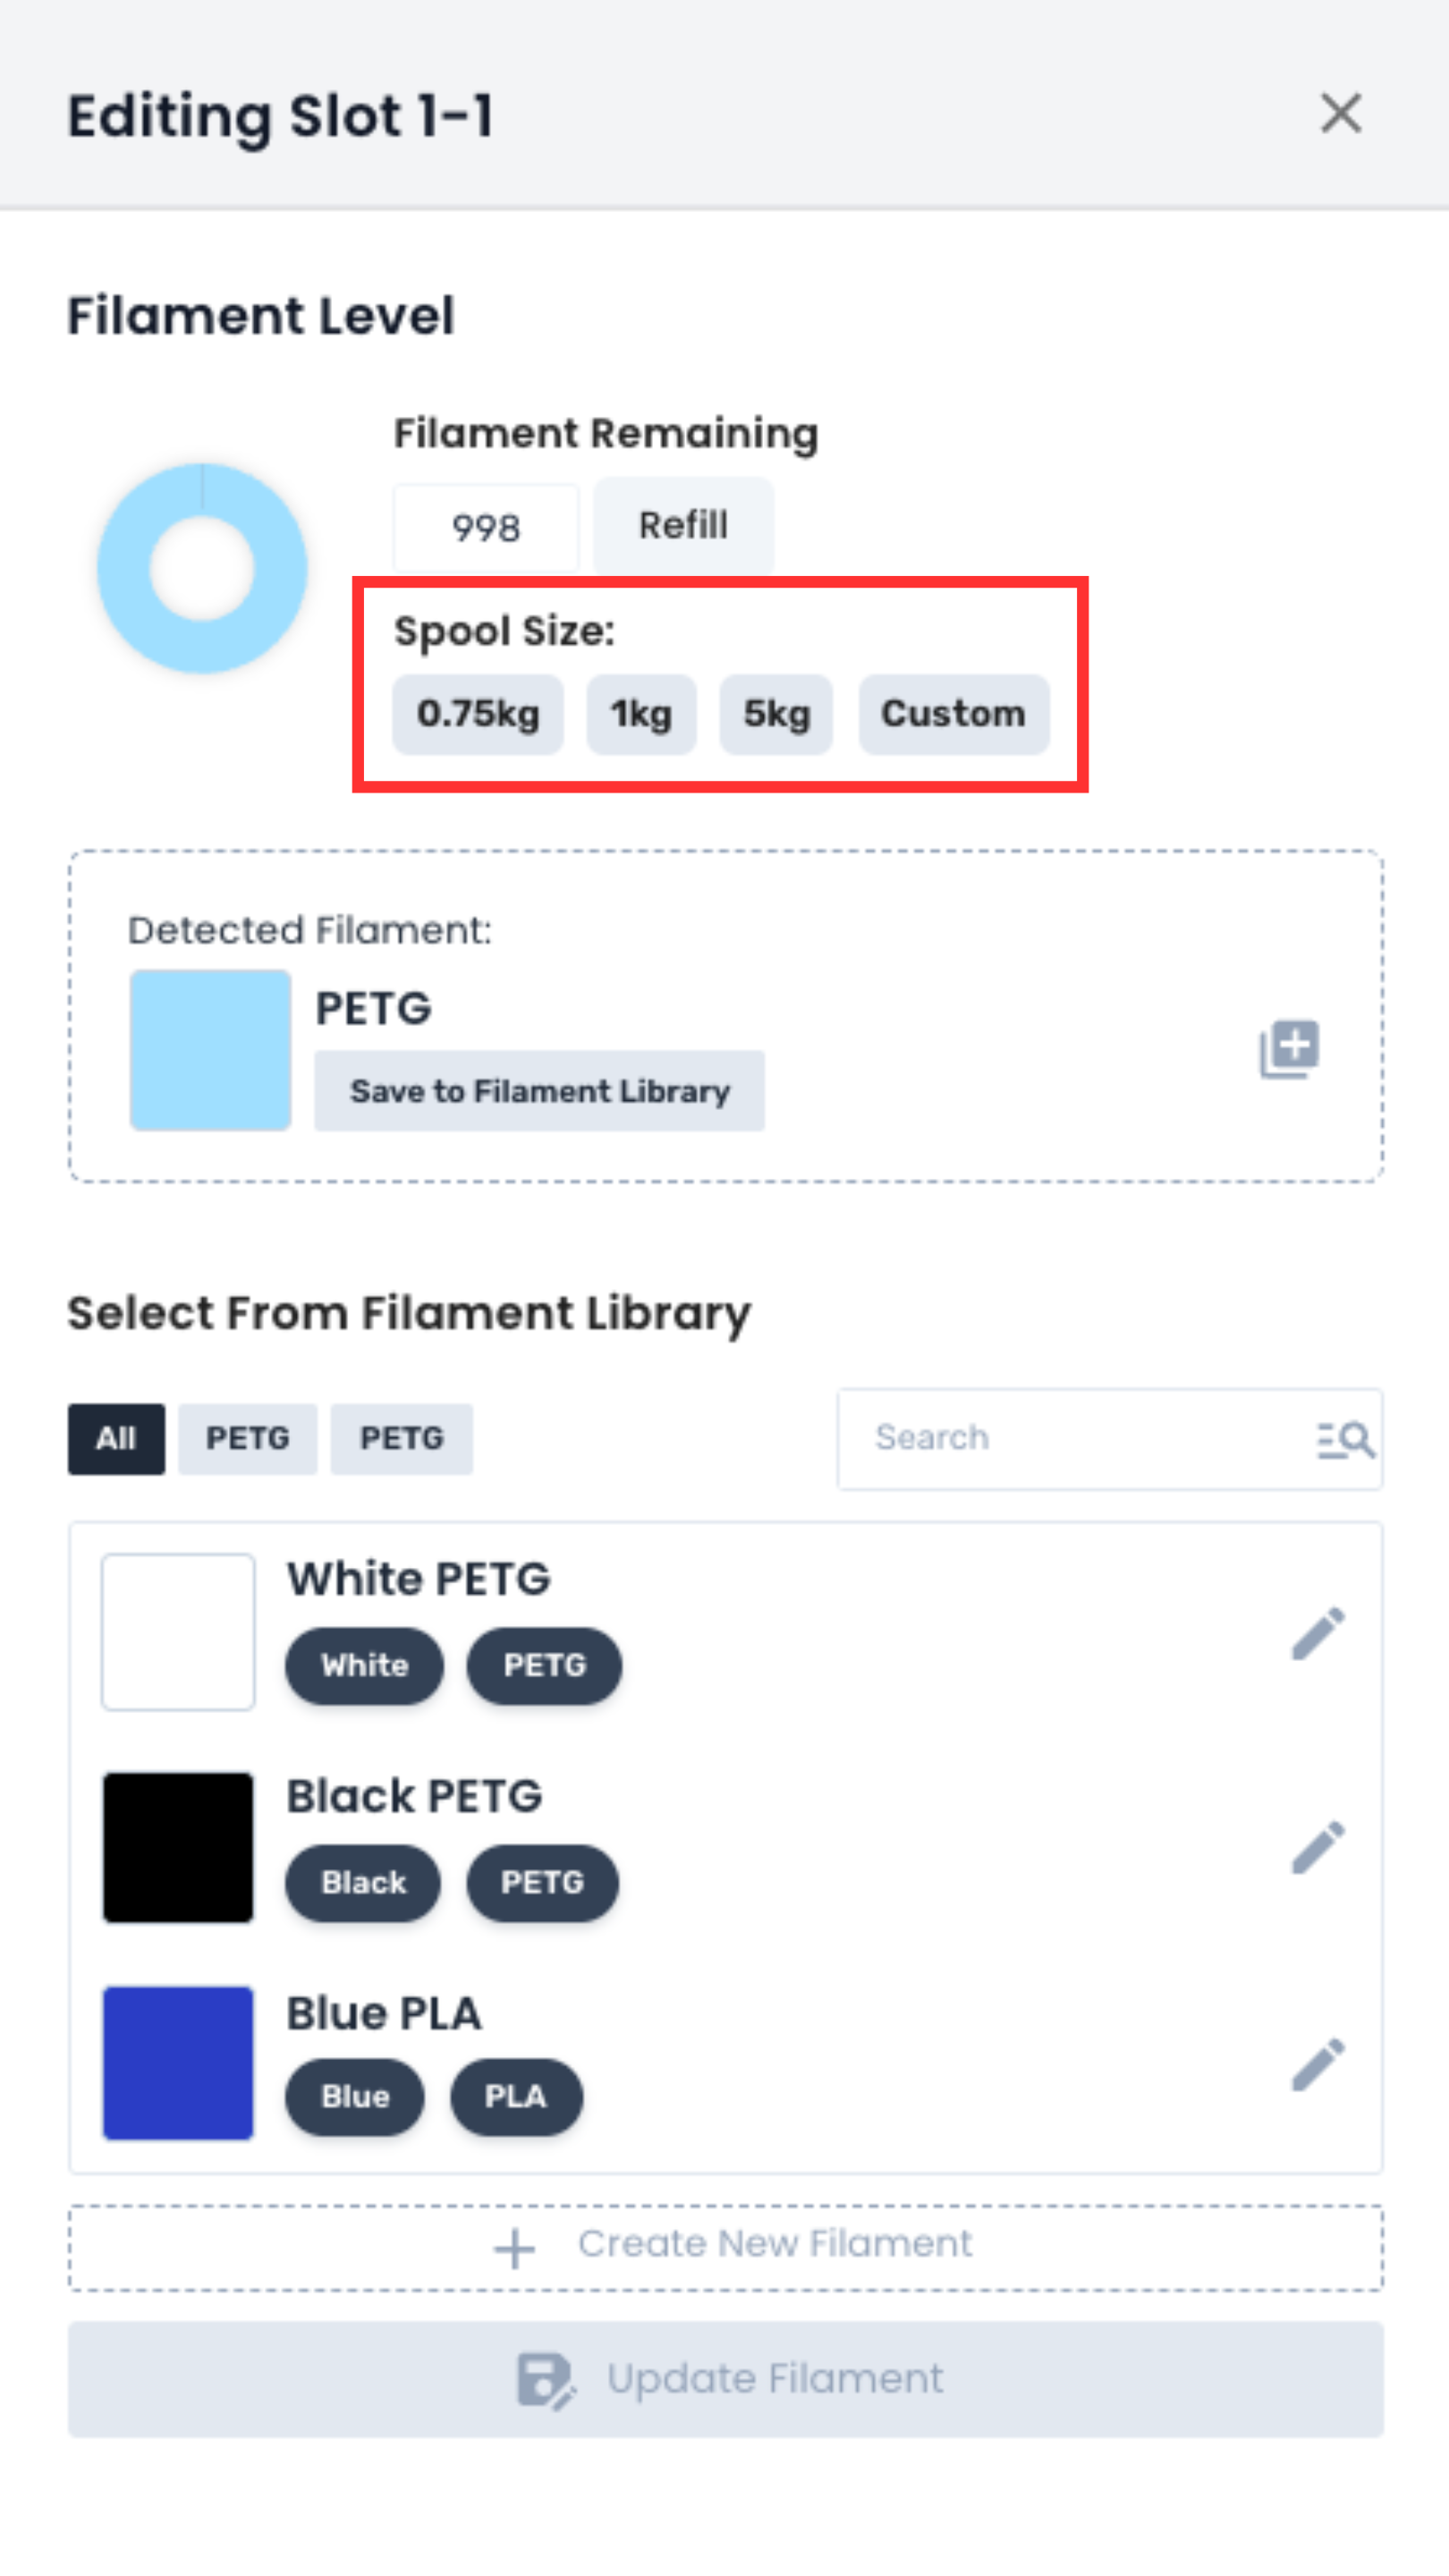Edit the Black PETG filament entry
The width and height of the screenshot is (1449, 2576).
point(1317,1847)
